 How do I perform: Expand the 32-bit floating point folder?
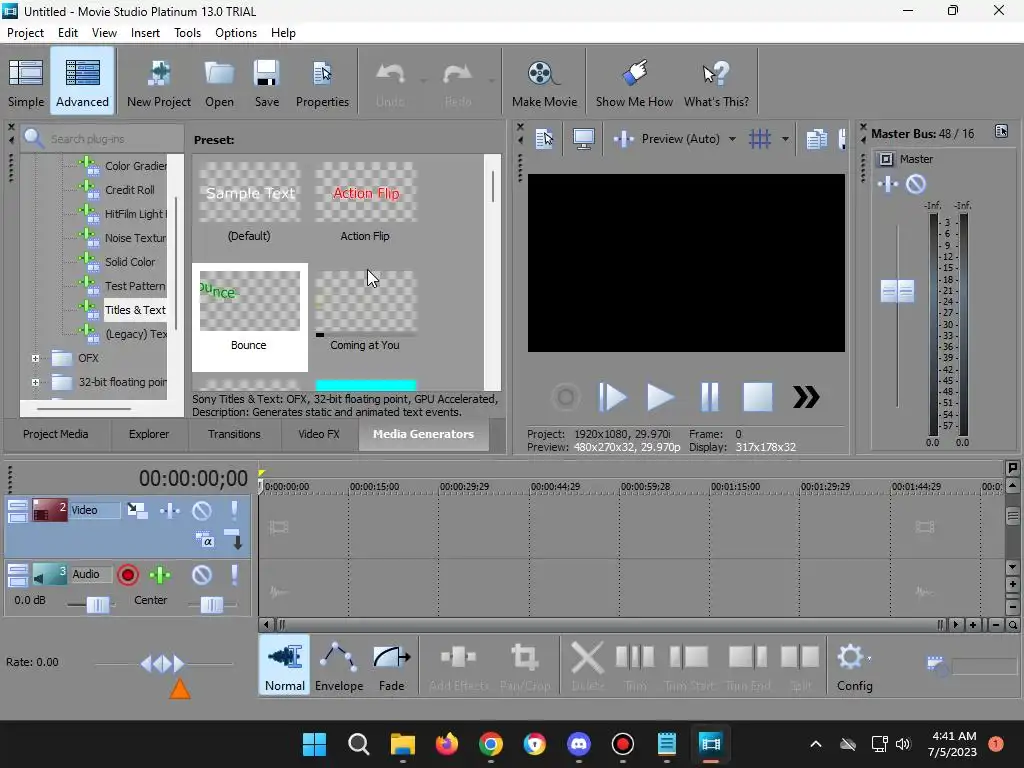click(35, 382)
